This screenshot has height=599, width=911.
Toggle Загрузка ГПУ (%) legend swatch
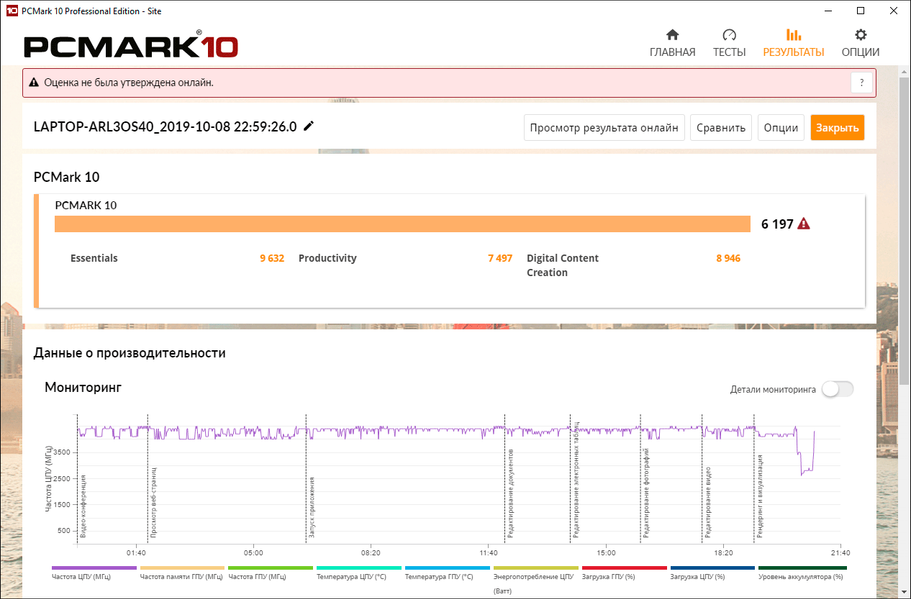pyautogui.click(x=625, y=568)
